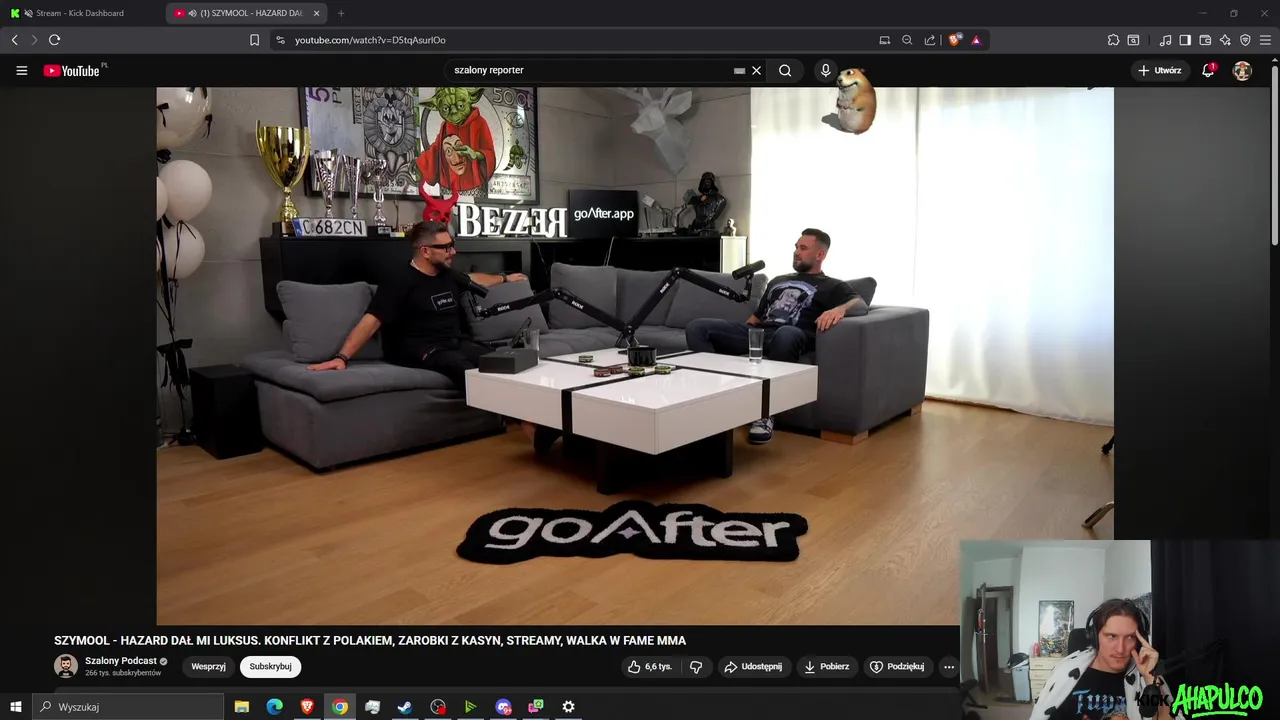Open more actions three-dot menu under video
This screenshot has height=720, width=1280.
949,666
